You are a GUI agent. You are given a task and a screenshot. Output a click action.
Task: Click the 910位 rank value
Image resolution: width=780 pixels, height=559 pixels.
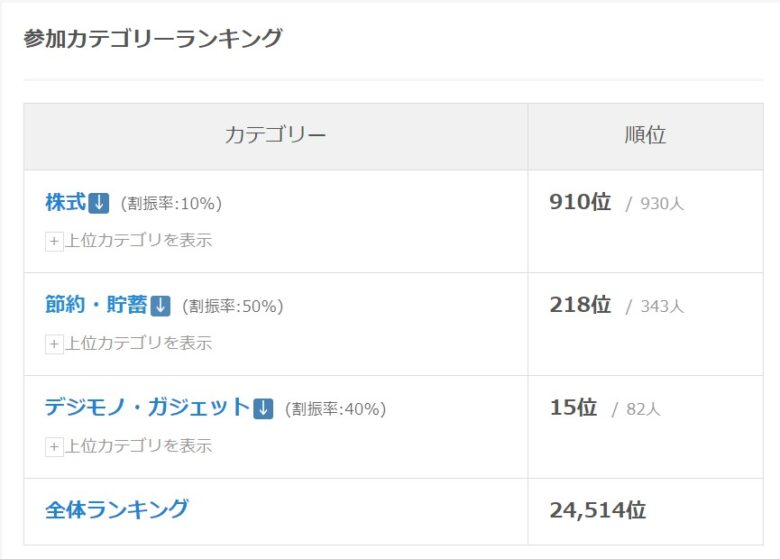580,202
